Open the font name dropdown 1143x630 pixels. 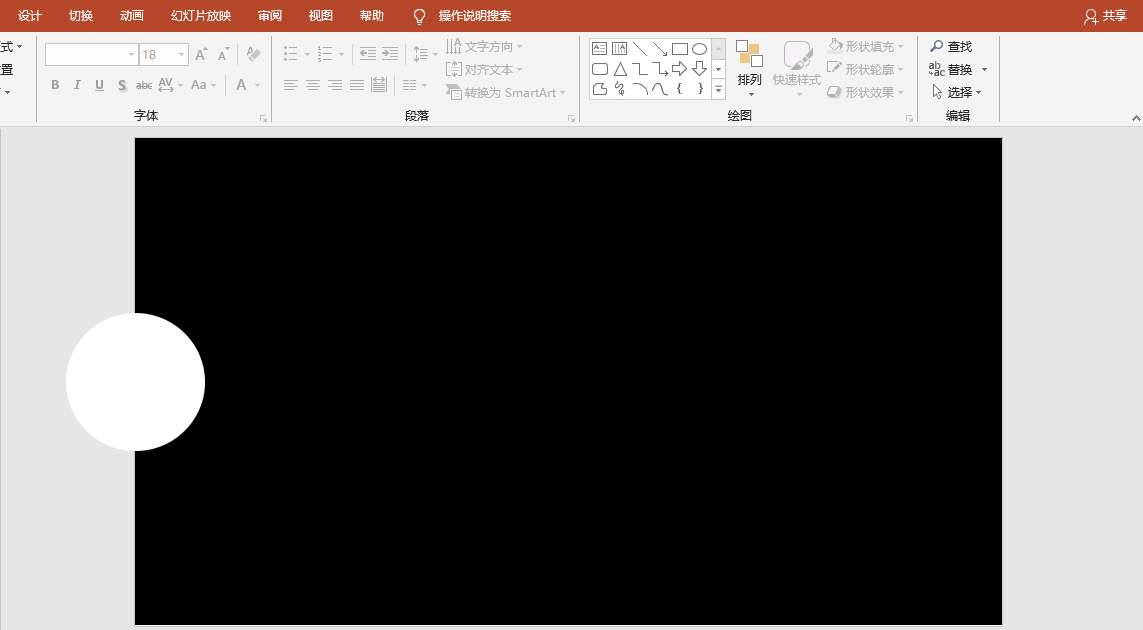coord(131,55)
